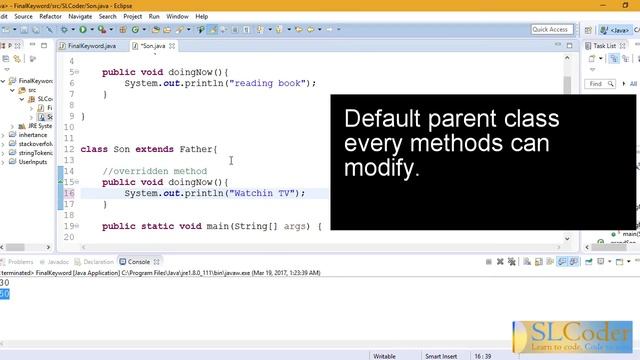Expand the JRE System Library node
640x360 pixels.
point(12,126)
